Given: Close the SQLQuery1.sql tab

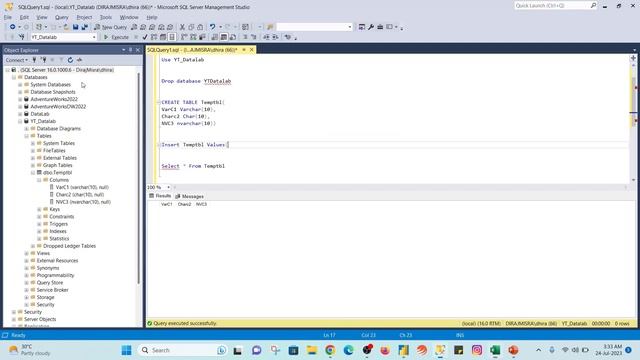Looking at the screenshot, I should pyautogui.click(x=251, y=50).
